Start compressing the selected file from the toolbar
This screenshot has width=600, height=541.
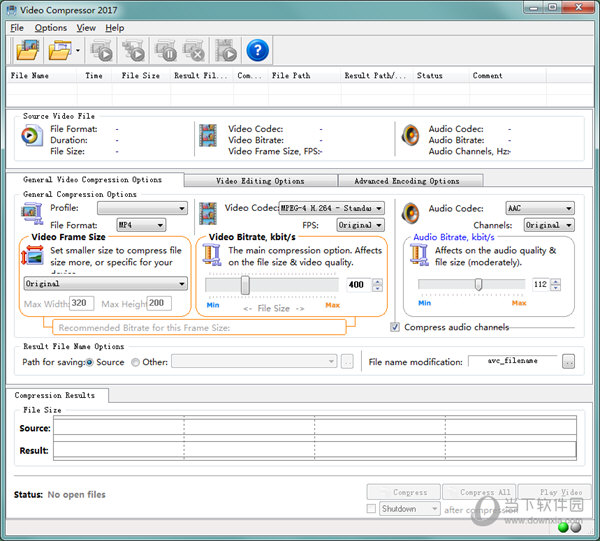pyautogui.click(x=101, y=50)
